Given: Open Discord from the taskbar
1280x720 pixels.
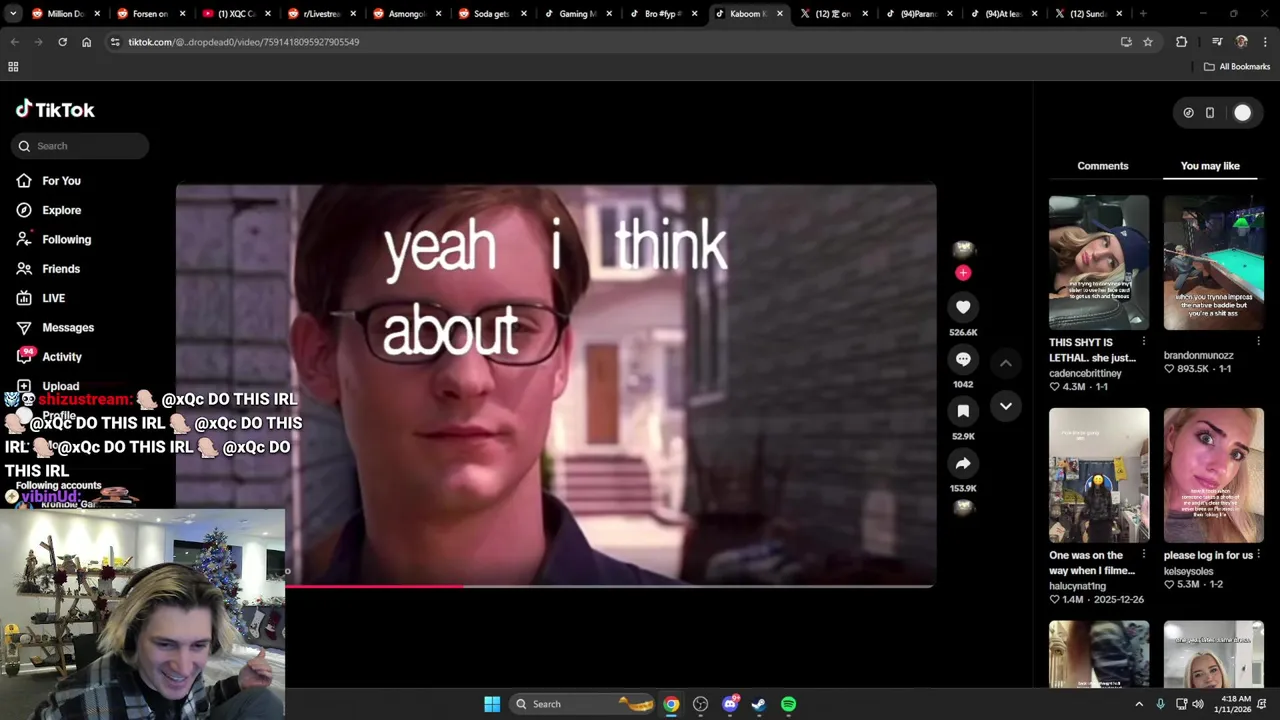Looking at the screenshot, I should (x=730, y=704).
